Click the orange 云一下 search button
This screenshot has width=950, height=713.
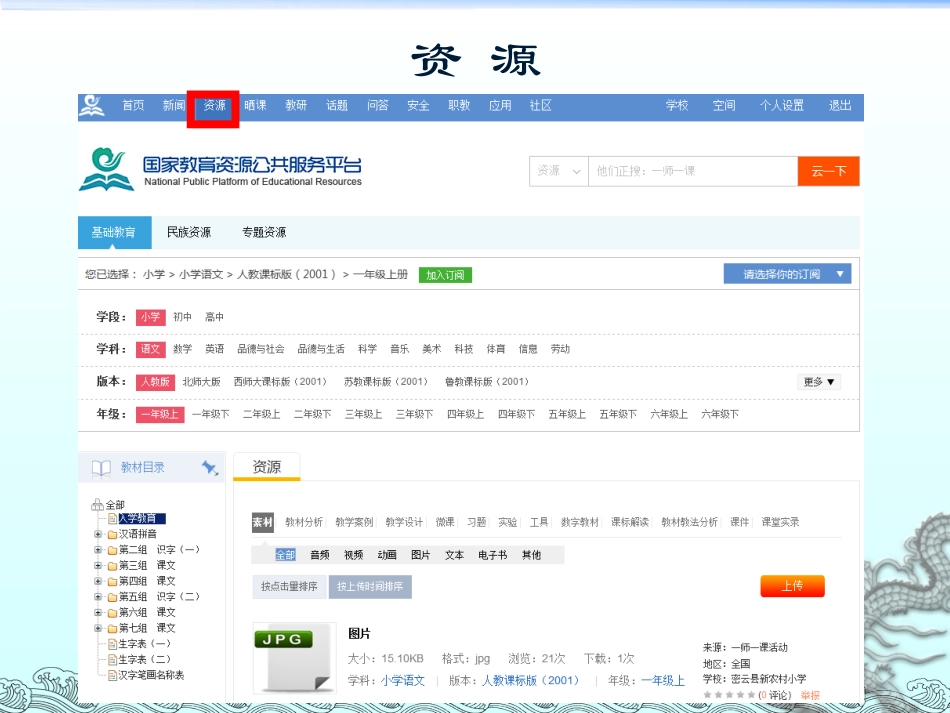pyautogui.click(x=828, y=171)
